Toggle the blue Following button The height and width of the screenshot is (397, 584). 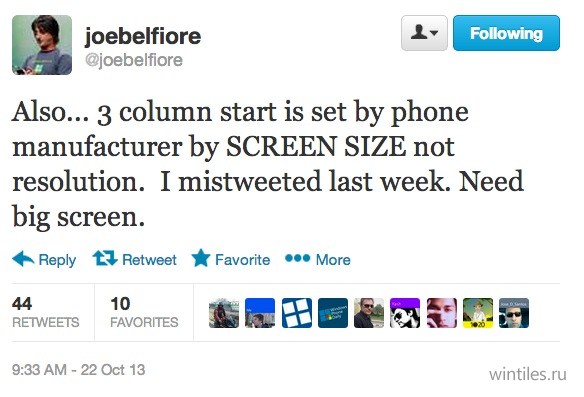(506, 33)
